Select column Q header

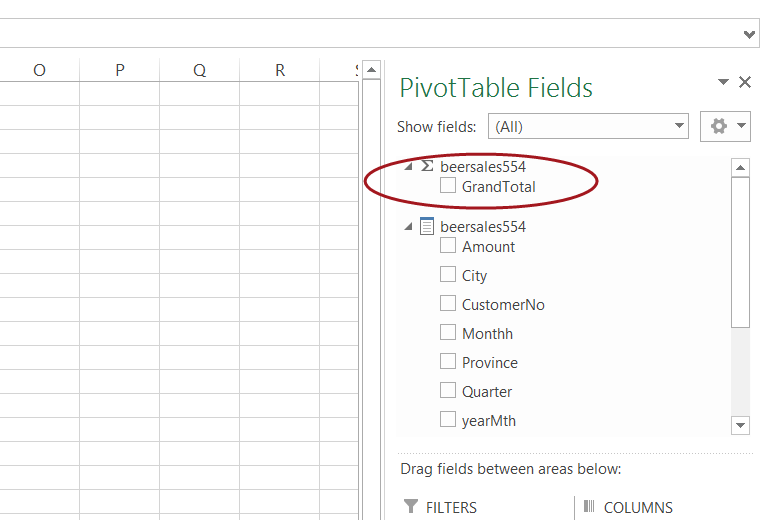200,70
